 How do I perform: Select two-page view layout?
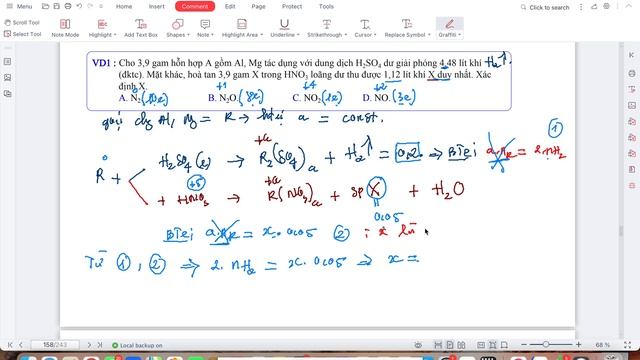point(461,345)
